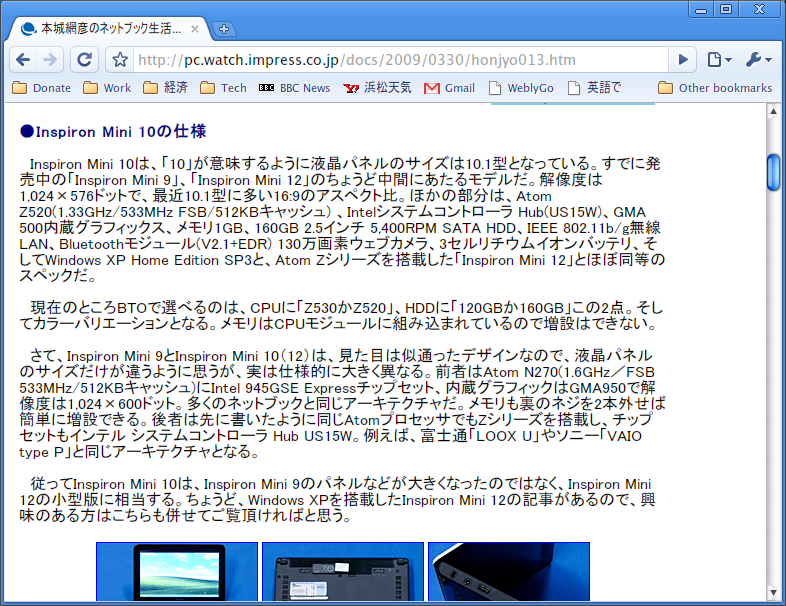Click text "Intel 945GSE Express"
The height and width of the screenshot is (606, 786).
pos(284,388)
